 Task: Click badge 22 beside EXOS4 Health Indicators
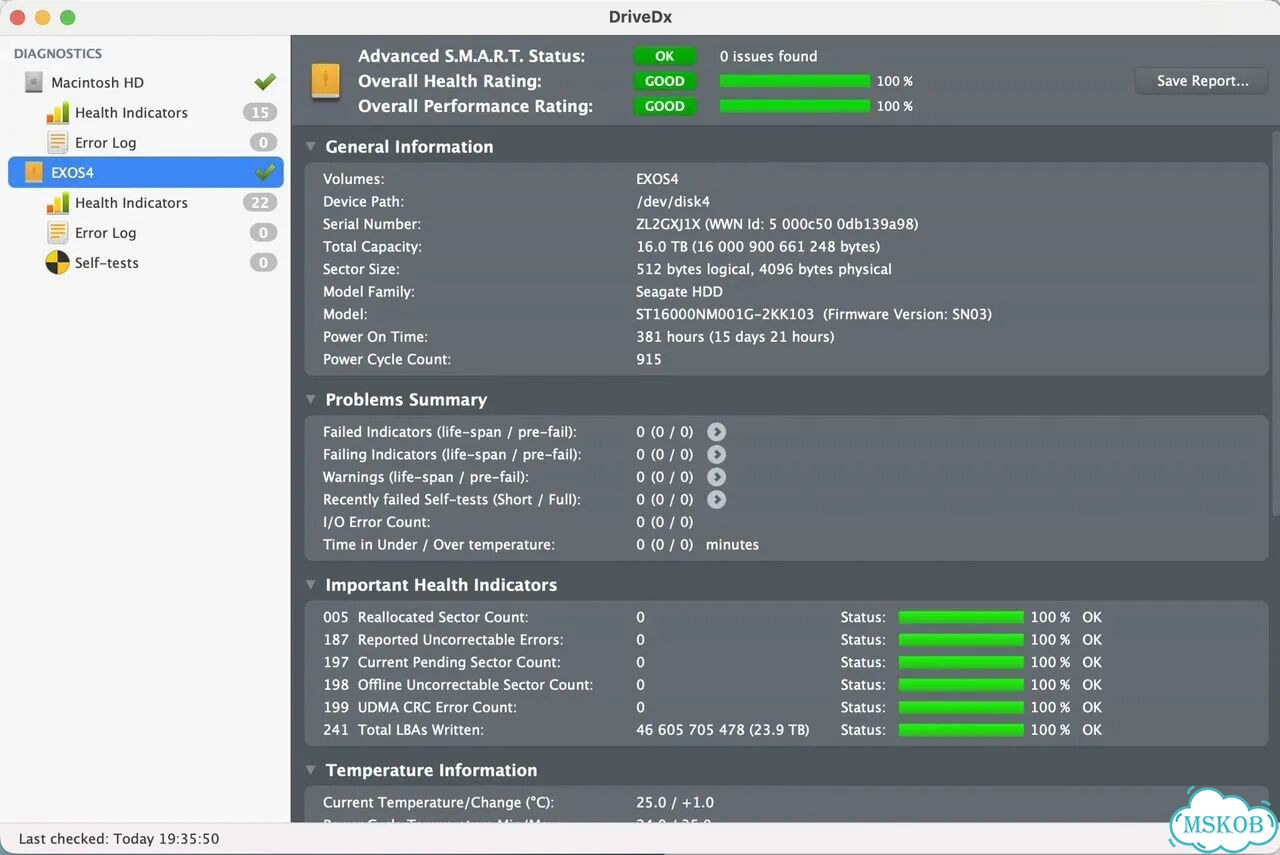coord(260,203)
